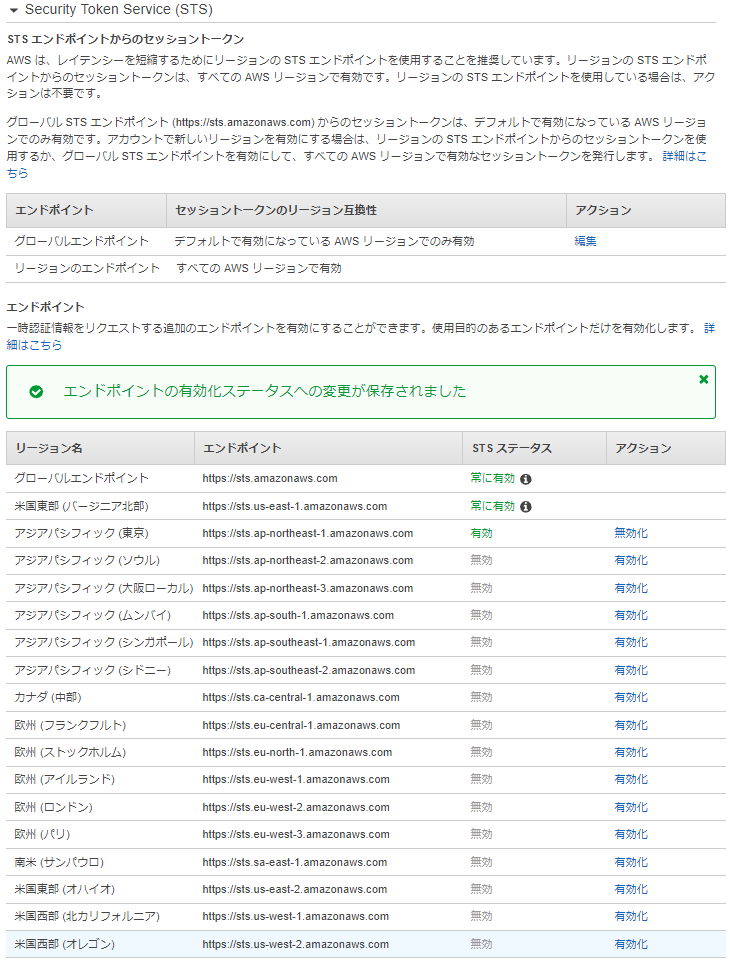
Task: Dismiss the green success notification
Action: coord(704,380)
